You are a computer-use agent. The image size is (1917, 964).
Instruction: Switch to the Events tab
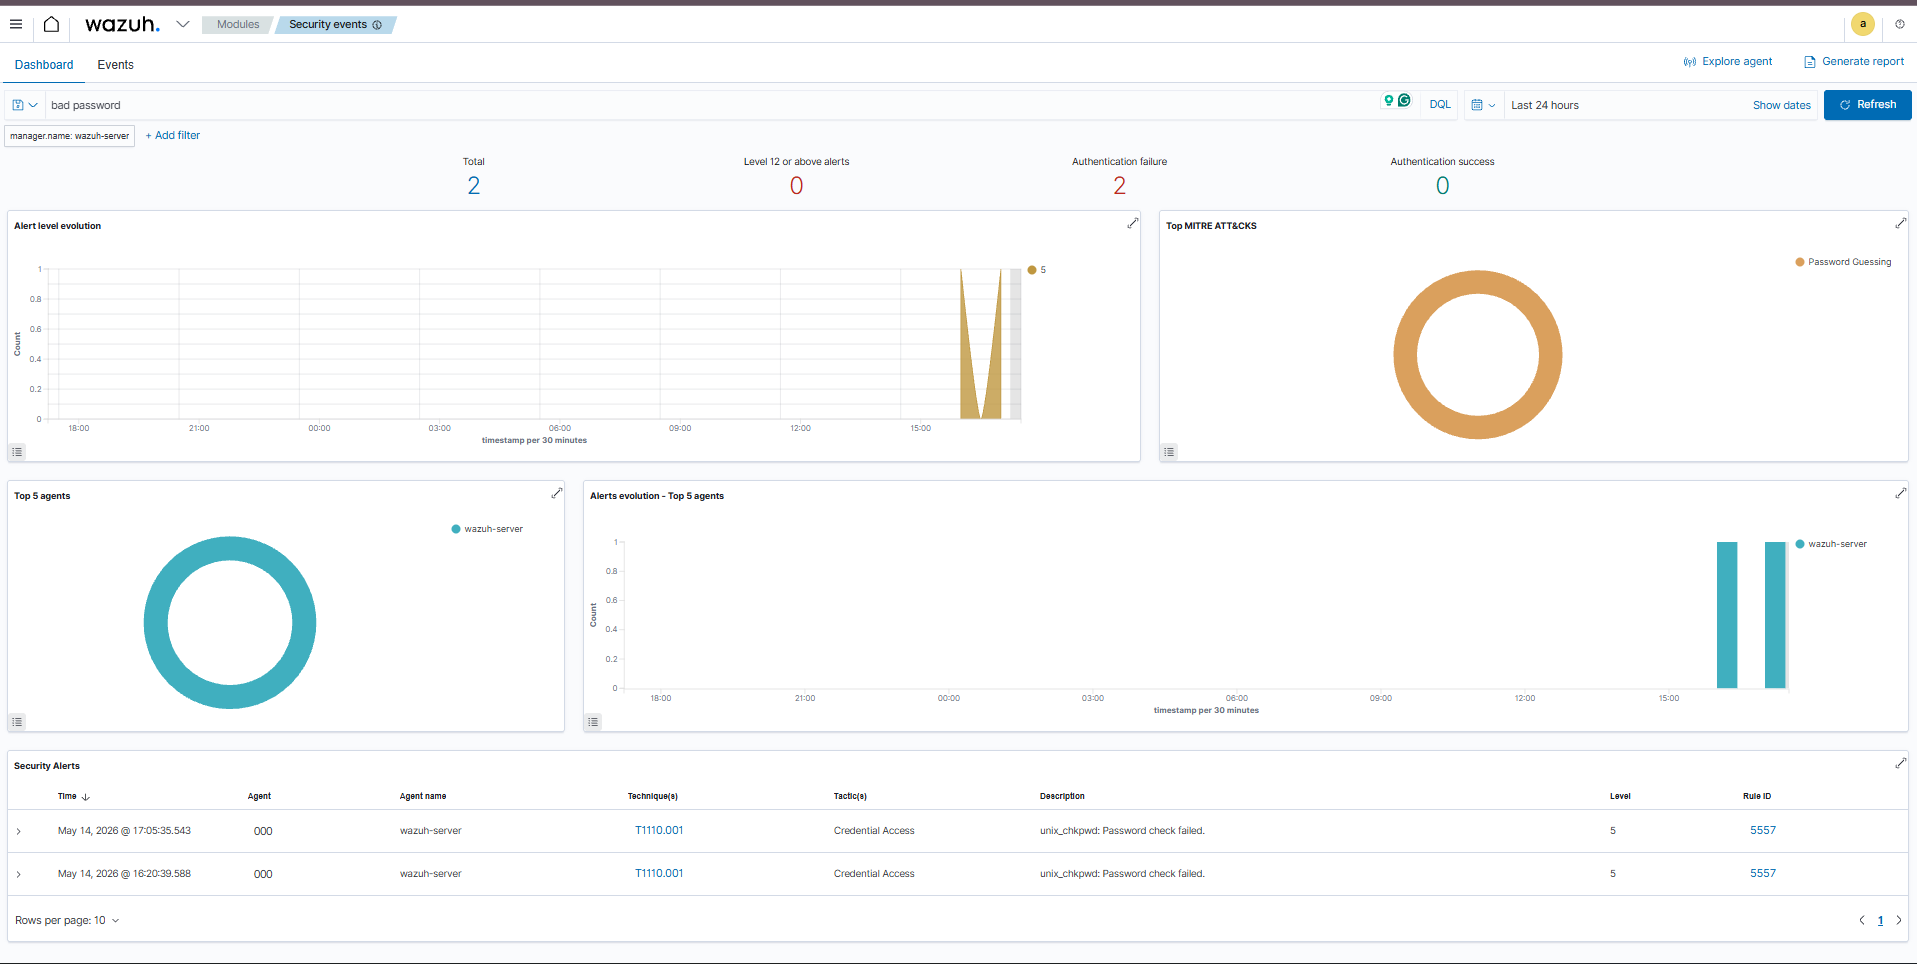pyautogui.click(x=115, y=65)
